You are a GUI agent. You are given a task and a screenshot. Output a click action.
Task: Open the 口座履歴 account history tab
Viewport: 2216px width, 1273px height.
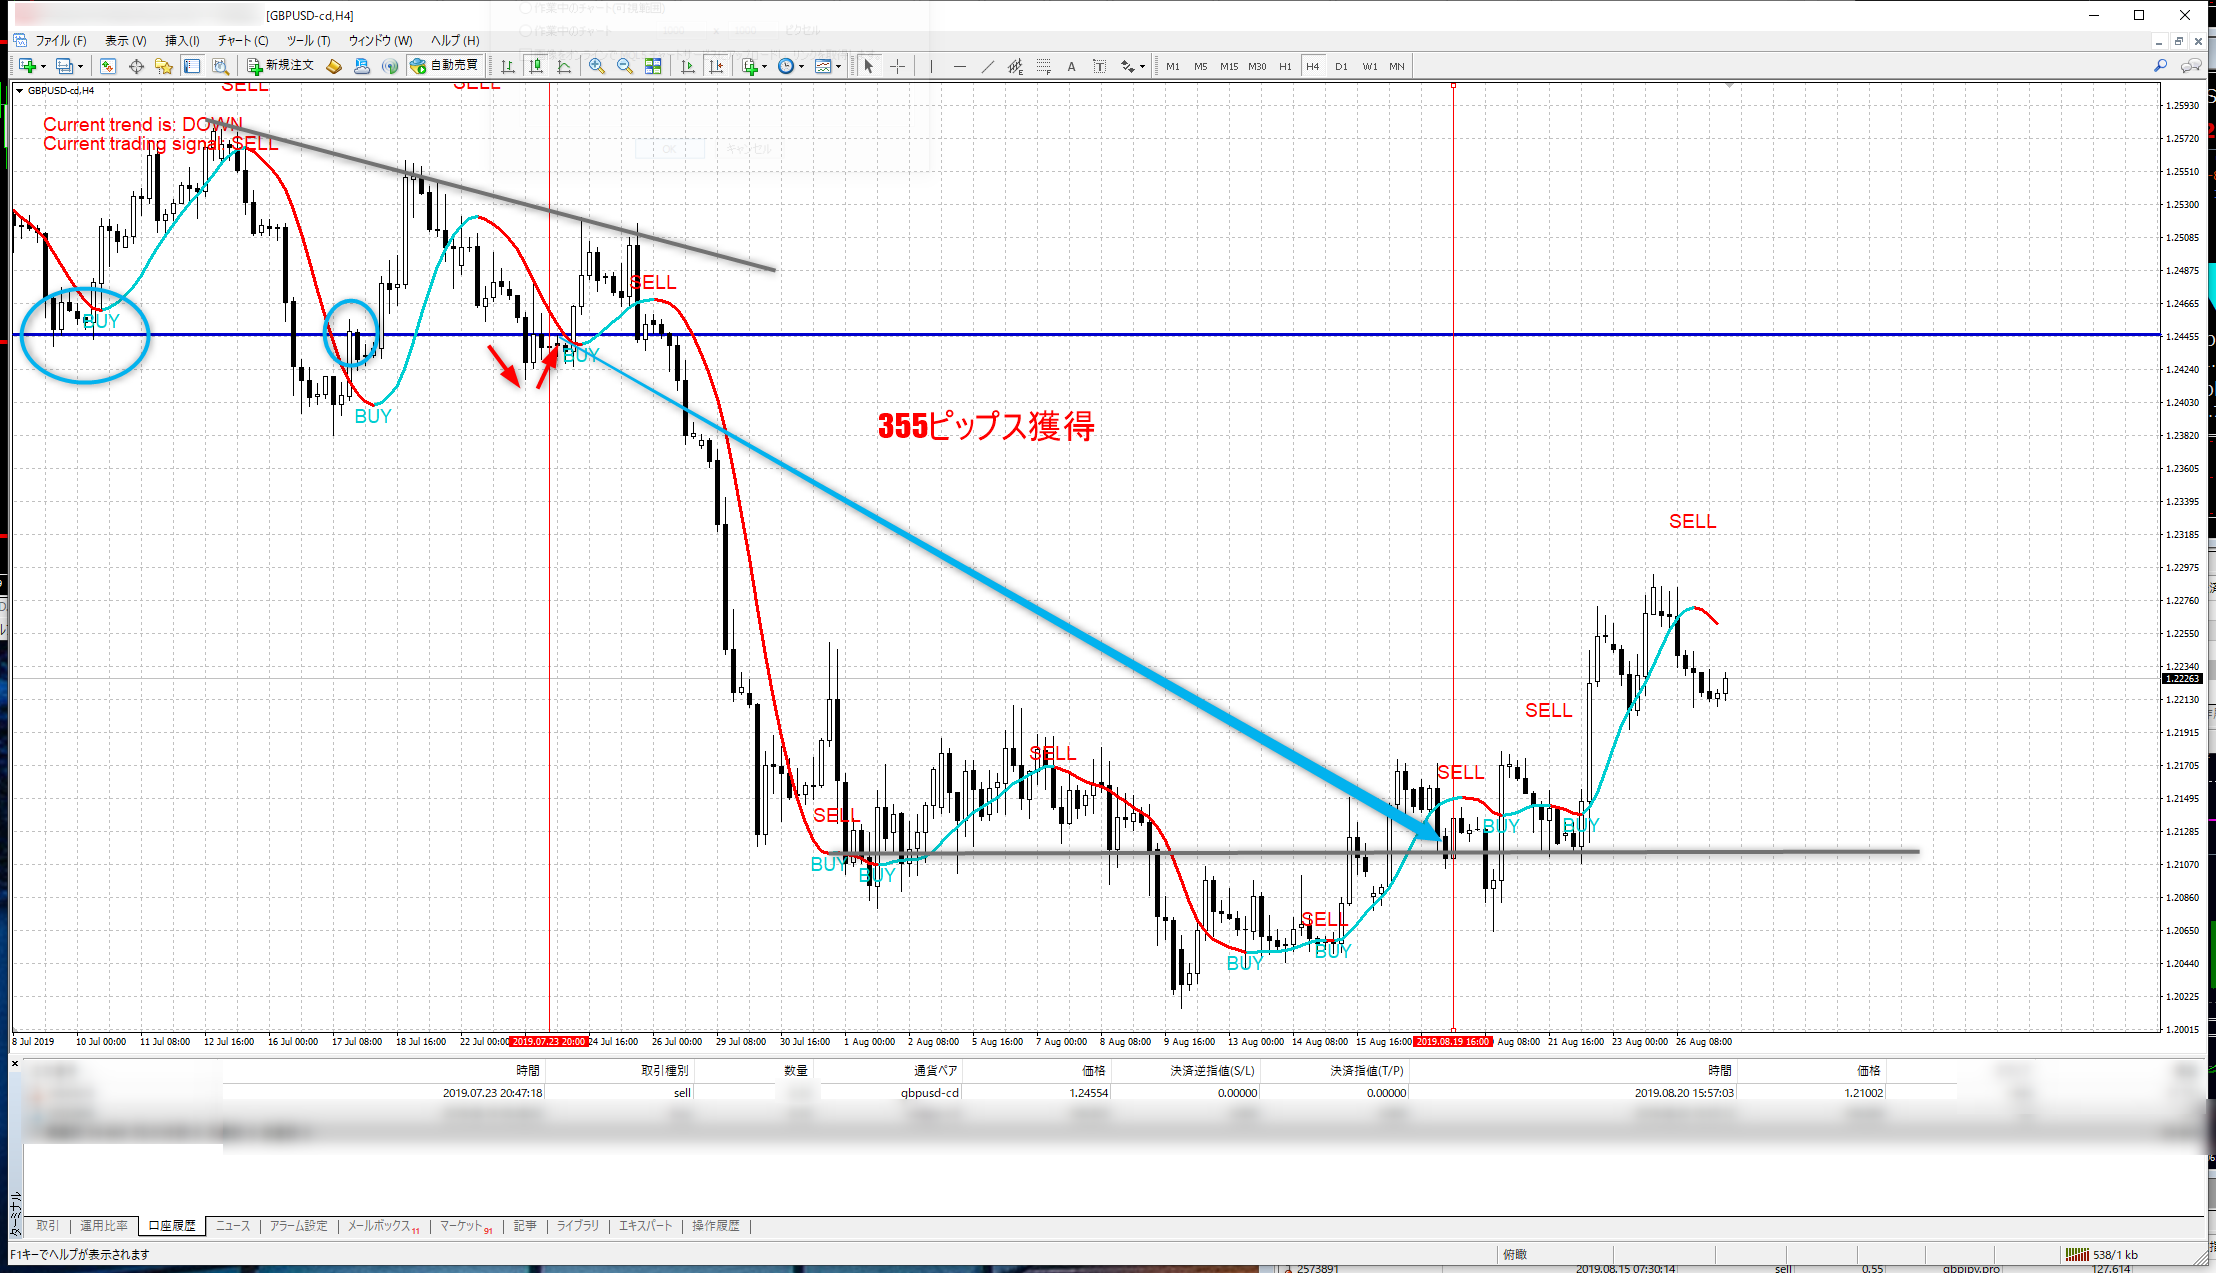[x=172, y=1225]
